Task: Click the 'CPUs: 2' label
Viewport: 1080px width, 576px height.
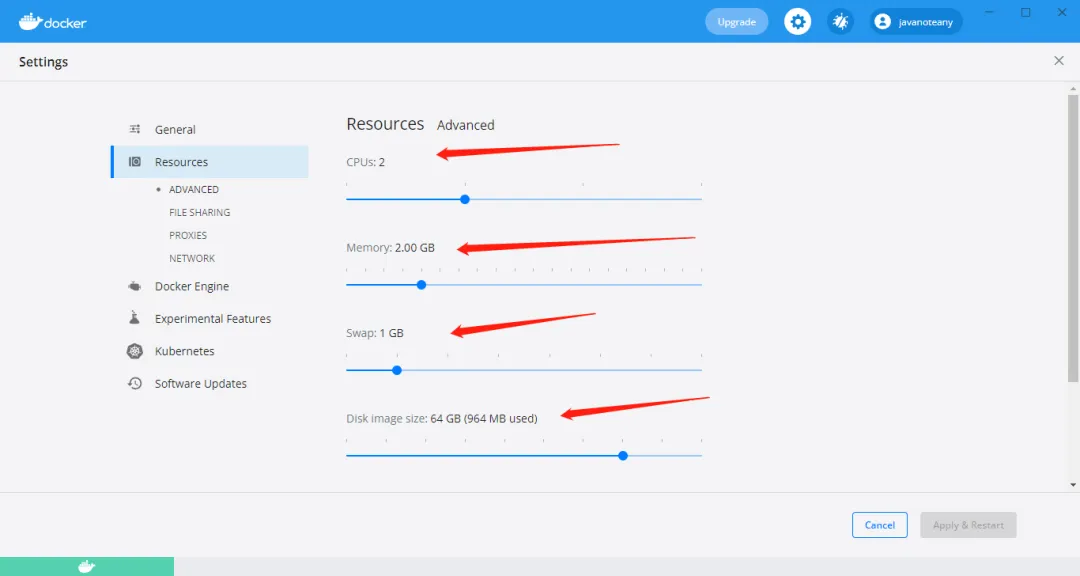Action: 366,162
